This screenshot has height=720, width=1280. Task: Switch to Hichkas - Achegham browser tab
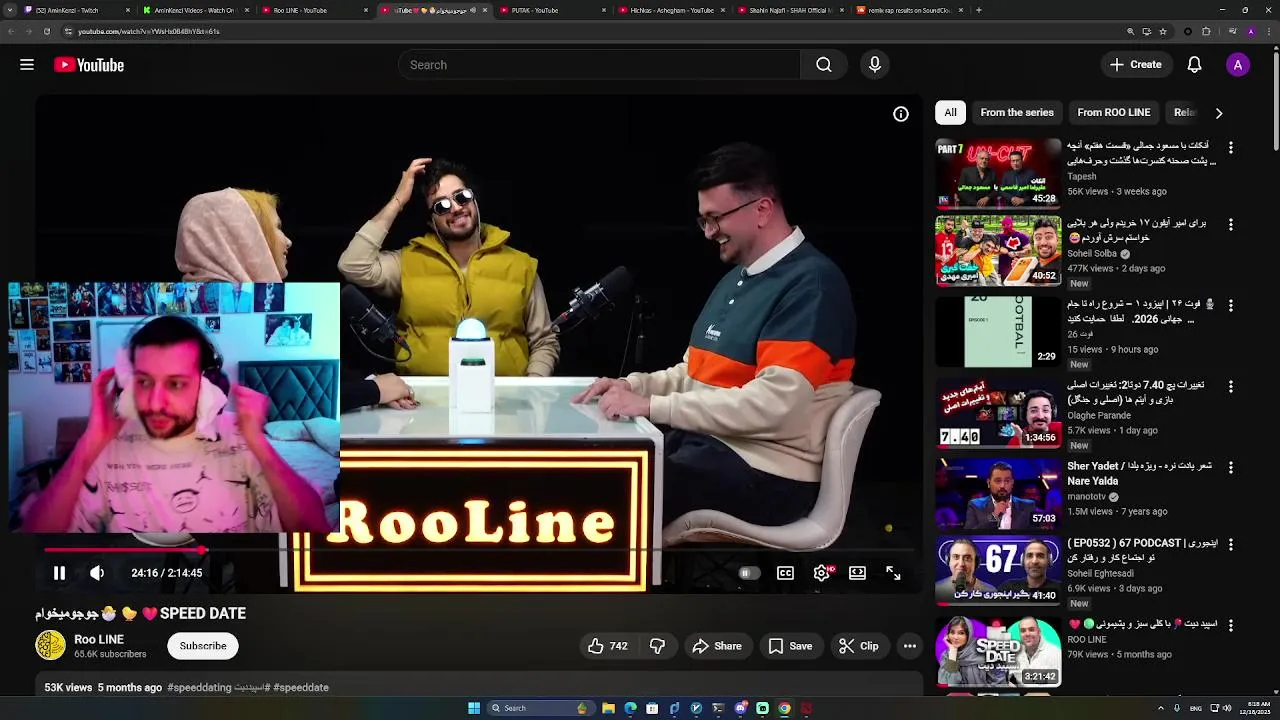(x=672, y=10)
